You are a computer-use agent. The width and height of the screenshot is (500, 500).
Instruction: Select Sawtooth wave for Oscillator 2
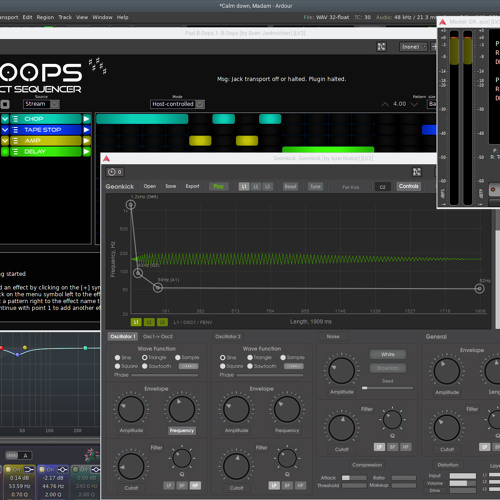coord(250,366)
